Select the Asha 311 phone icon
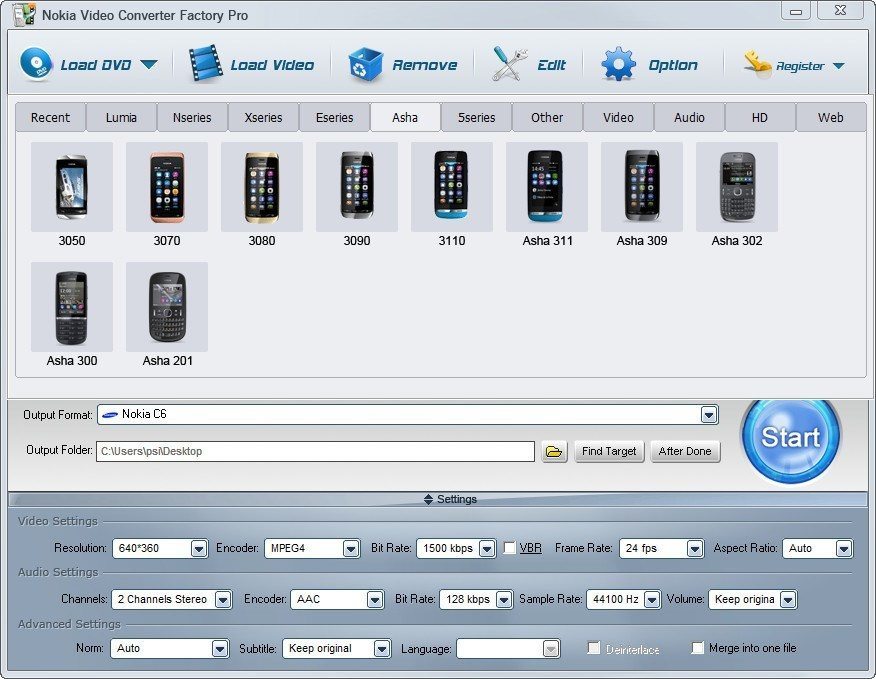 point(546,190)
